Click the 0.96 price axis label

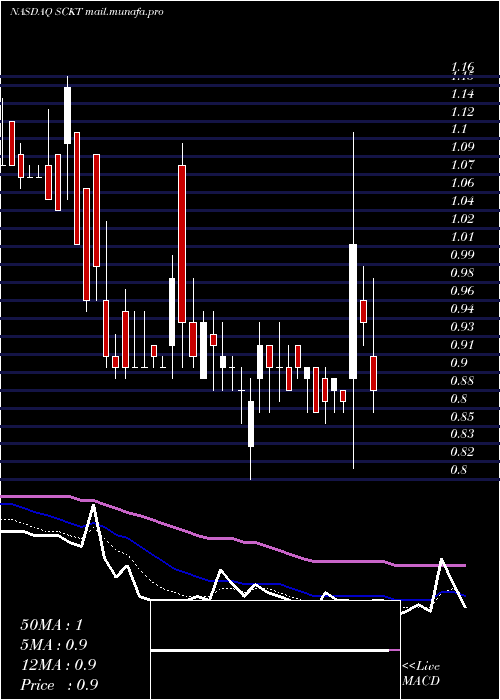point(463,291)
